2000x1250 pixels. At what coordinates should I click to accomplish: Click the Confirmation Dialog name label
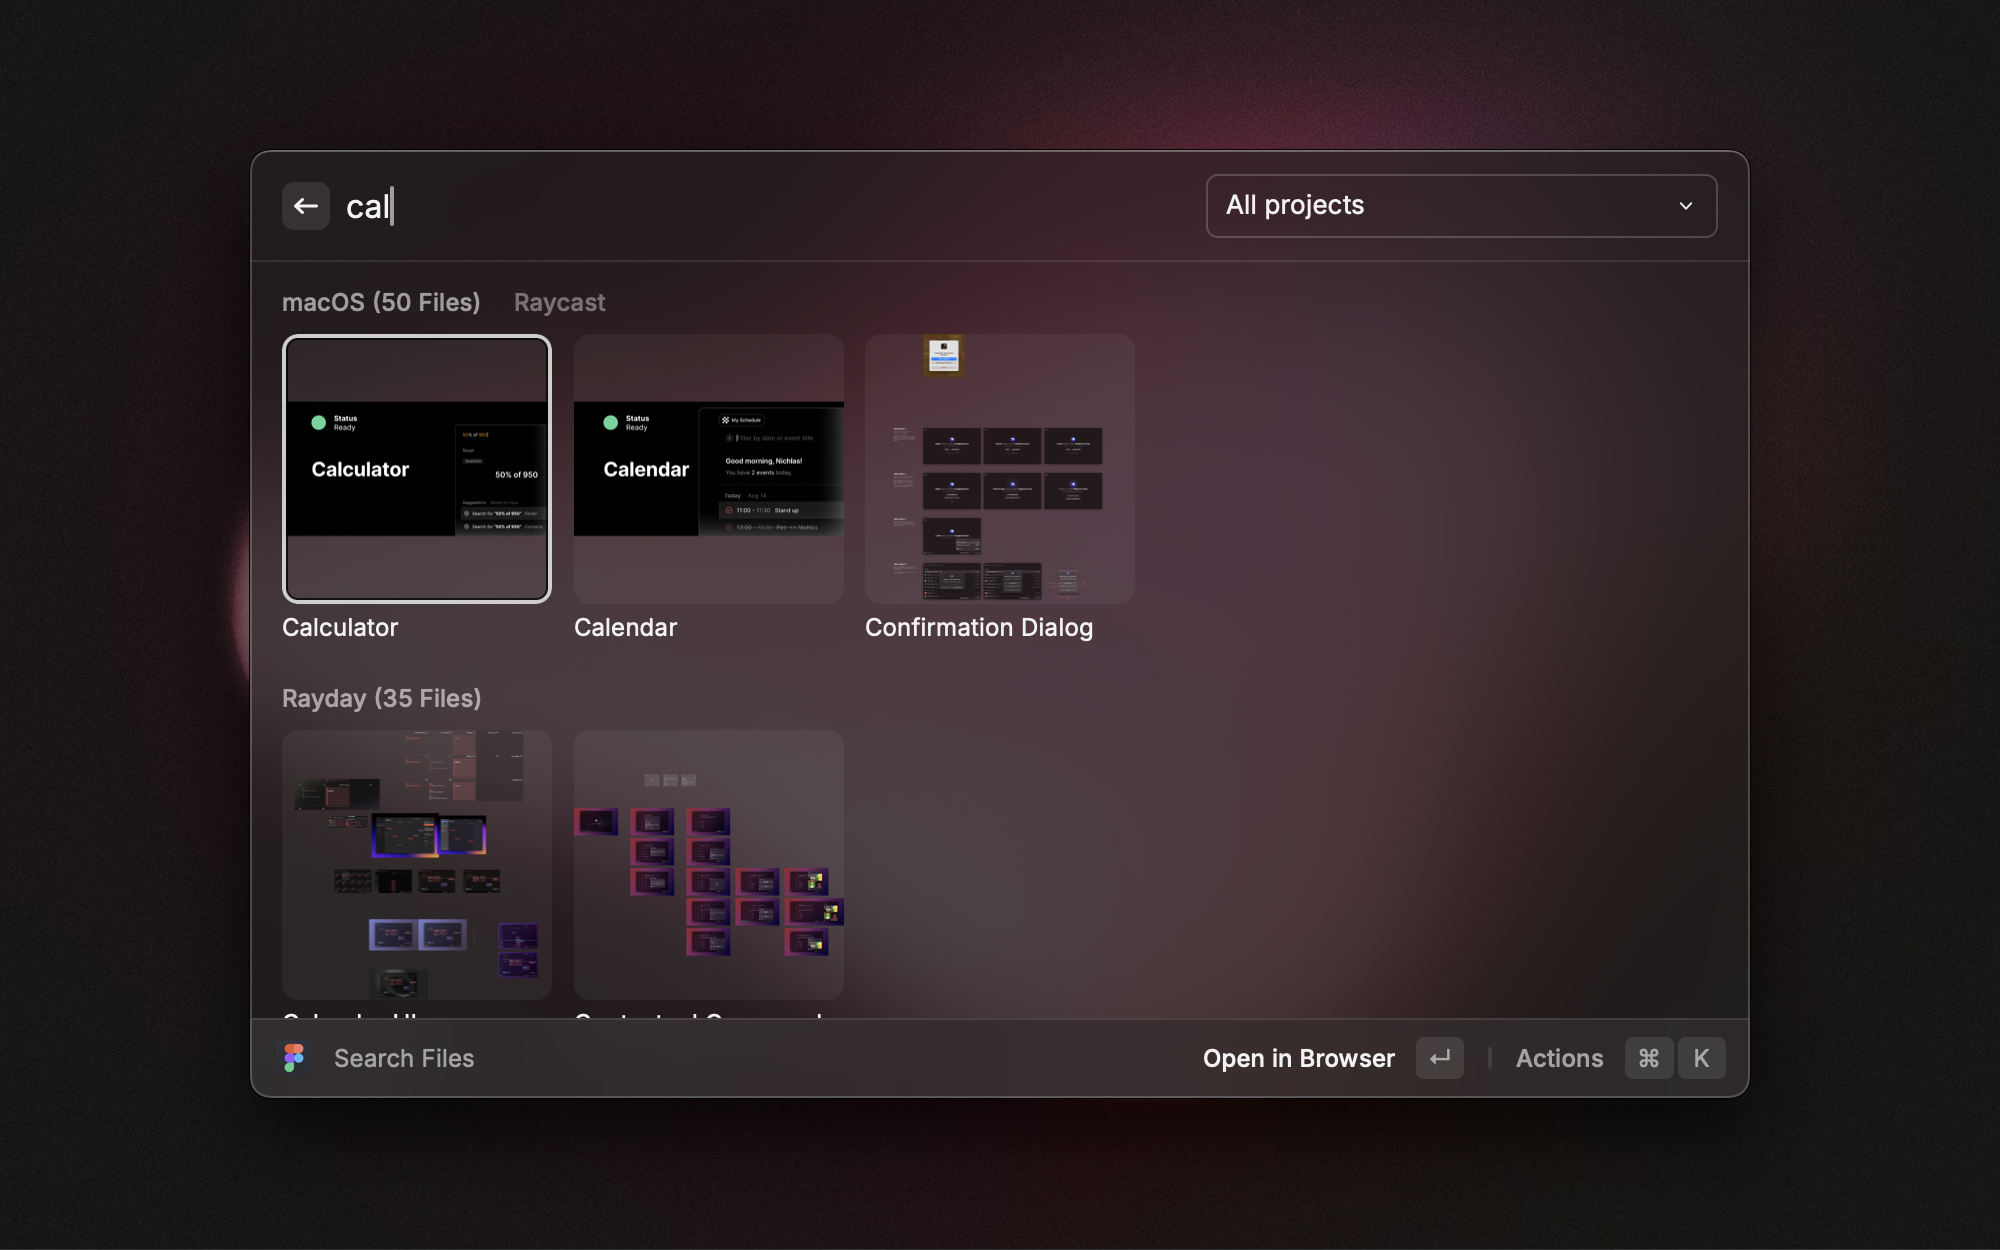pyautogui.click(x=978, y=627)
